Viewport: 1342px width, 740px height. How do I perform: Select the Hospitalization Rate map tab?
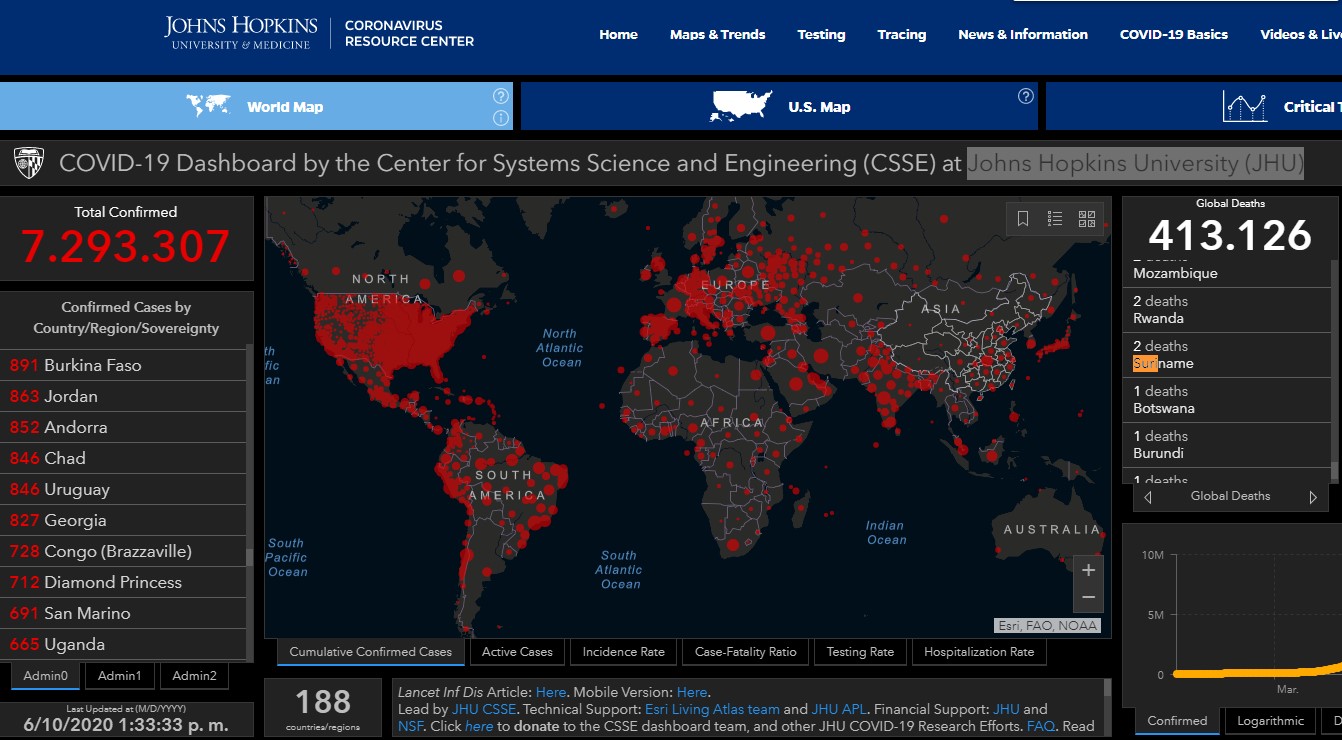click(979, 652)
